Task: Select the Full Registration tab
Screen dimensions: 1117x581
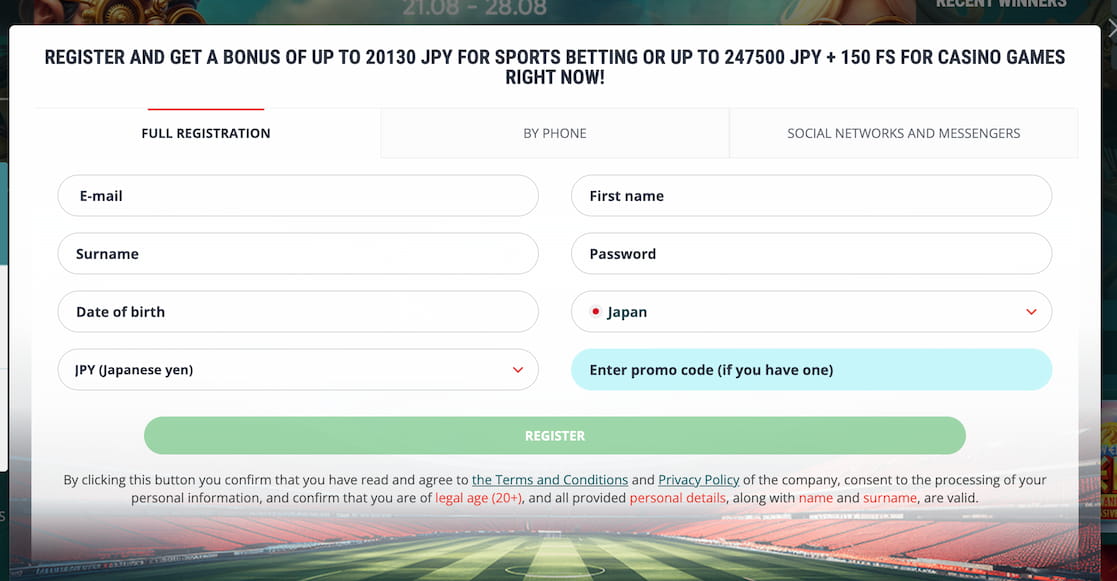Action: click(x=205, y=132)
